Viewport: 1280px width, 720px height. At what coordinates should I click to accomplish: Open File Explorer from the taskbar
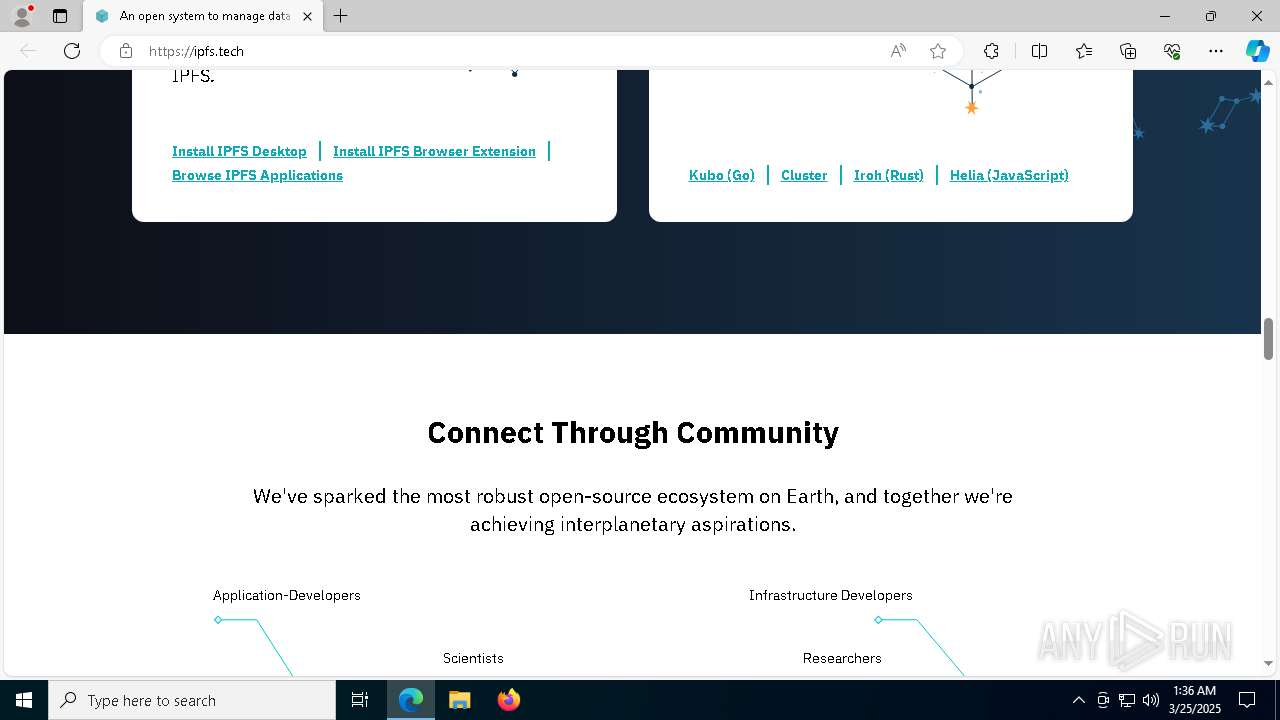(460, 700)
